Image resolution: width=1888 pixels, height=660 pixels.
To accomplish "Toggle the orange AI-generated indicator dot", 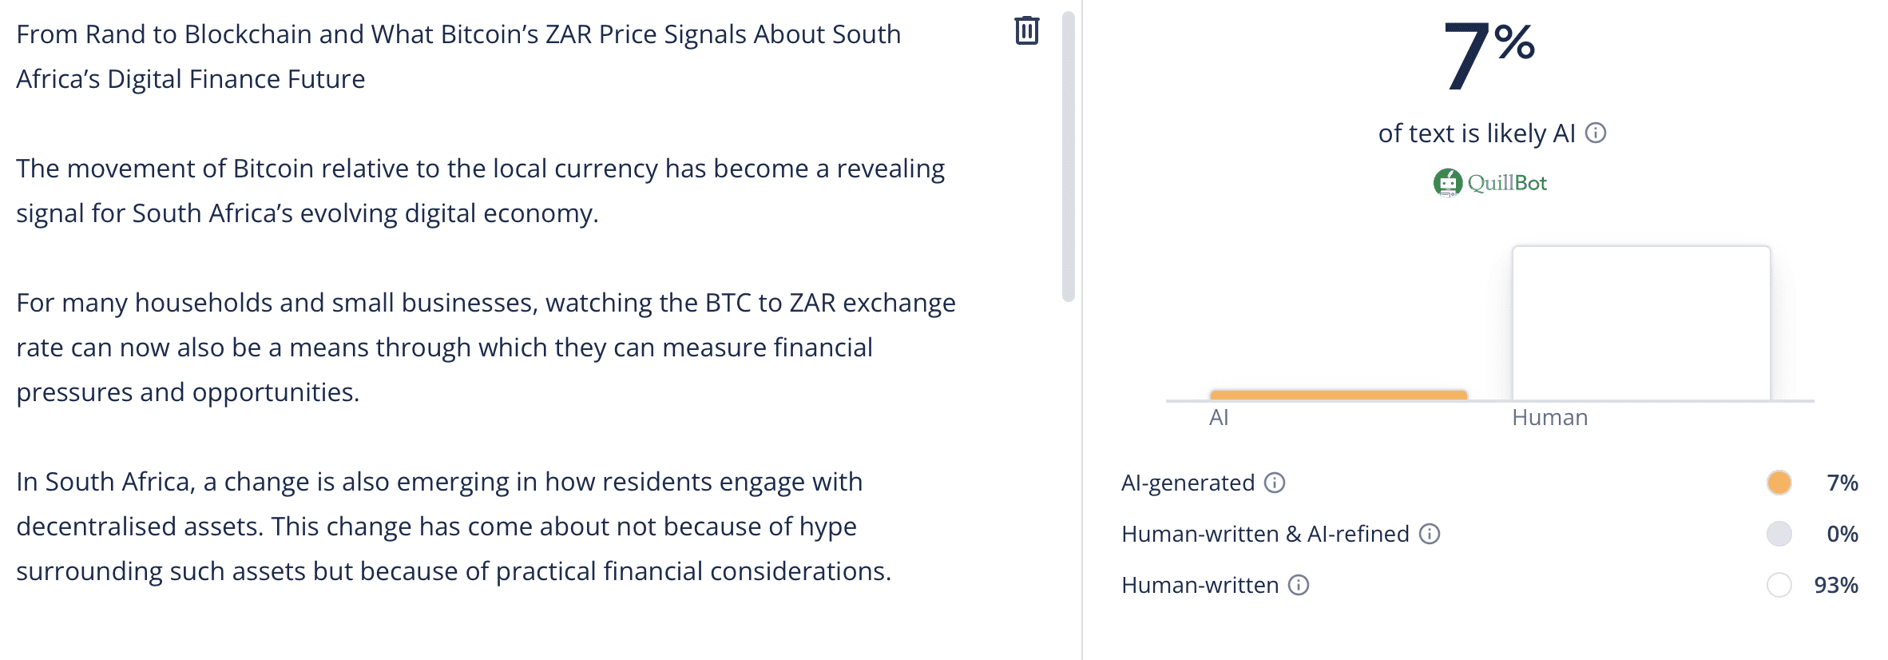I will [x=1779, y=482].
